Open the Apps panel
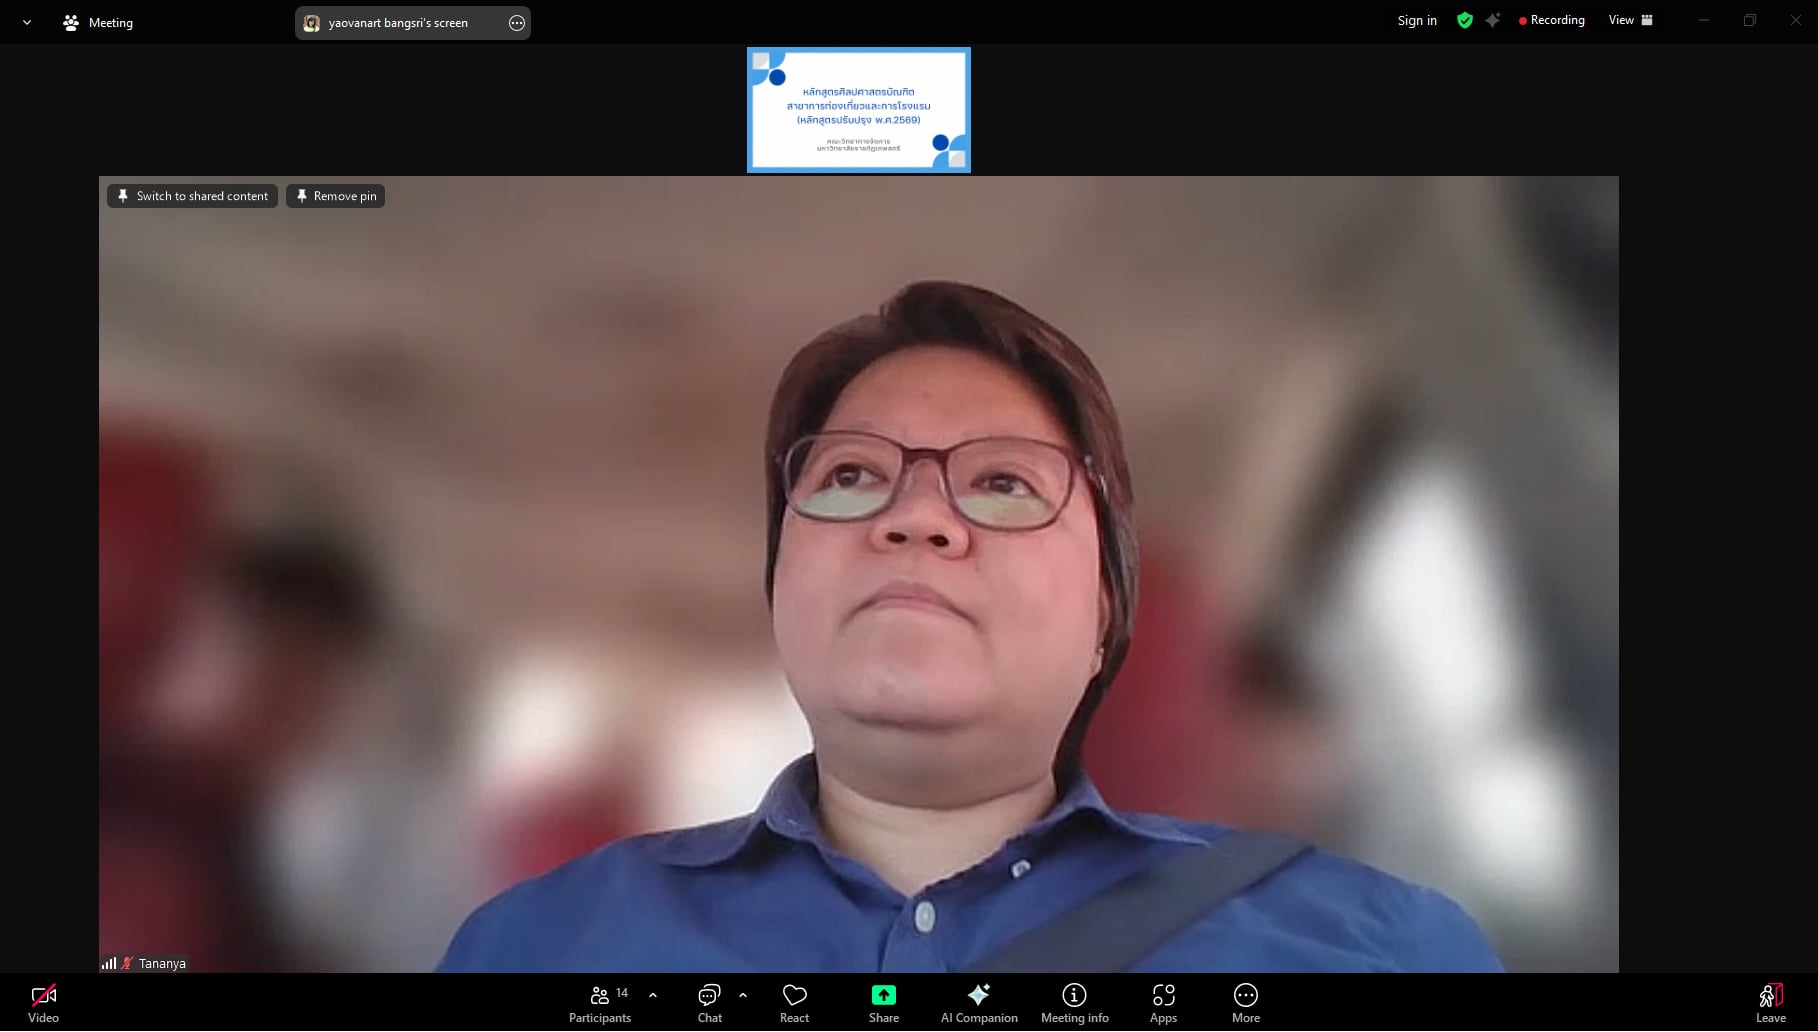1818x1032 pixels. [1163, 1003]
